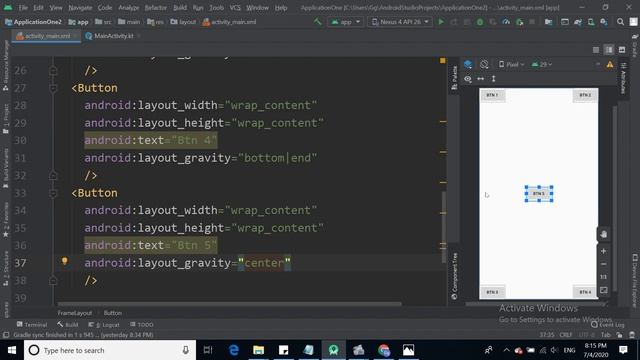The width and height of the screenshot is (640, 360).
Task: Open the Event Log
Action: point(608,324)
